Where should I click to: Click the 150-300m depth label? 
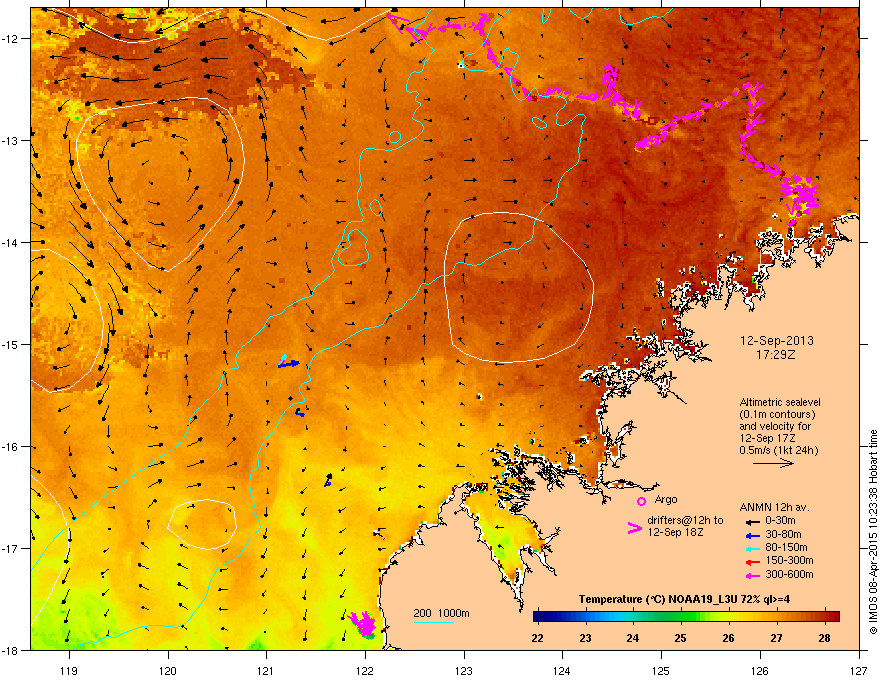click(789, 560)
